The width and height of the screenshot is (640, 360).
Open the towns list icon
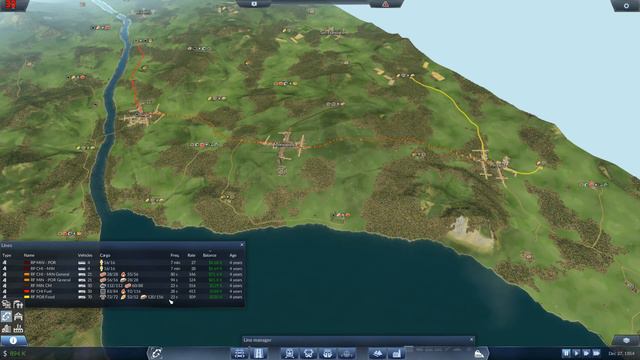(7, 328)
